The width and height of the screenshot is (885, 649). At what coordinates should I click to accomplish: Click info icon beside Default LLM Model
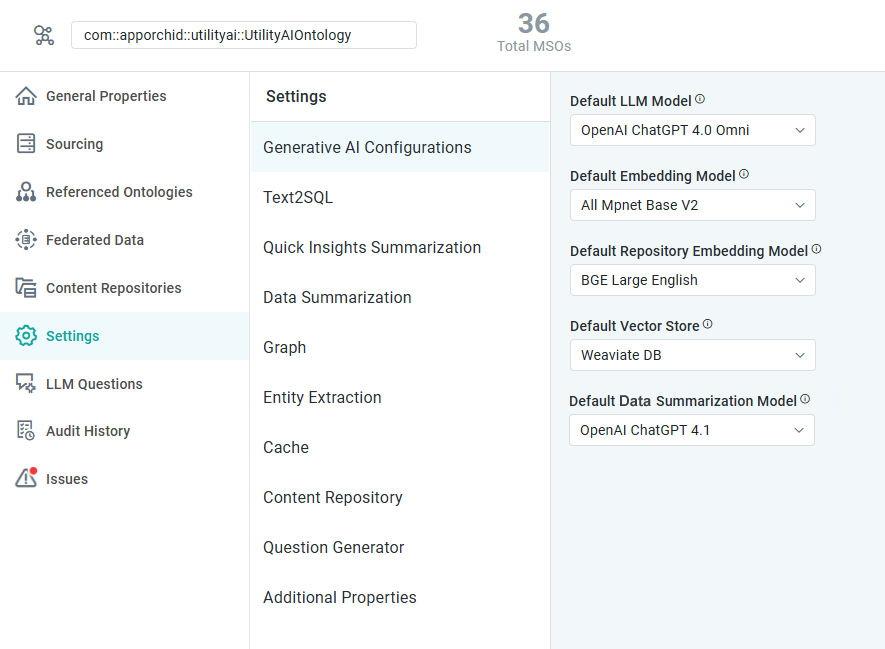pos(700,100)
